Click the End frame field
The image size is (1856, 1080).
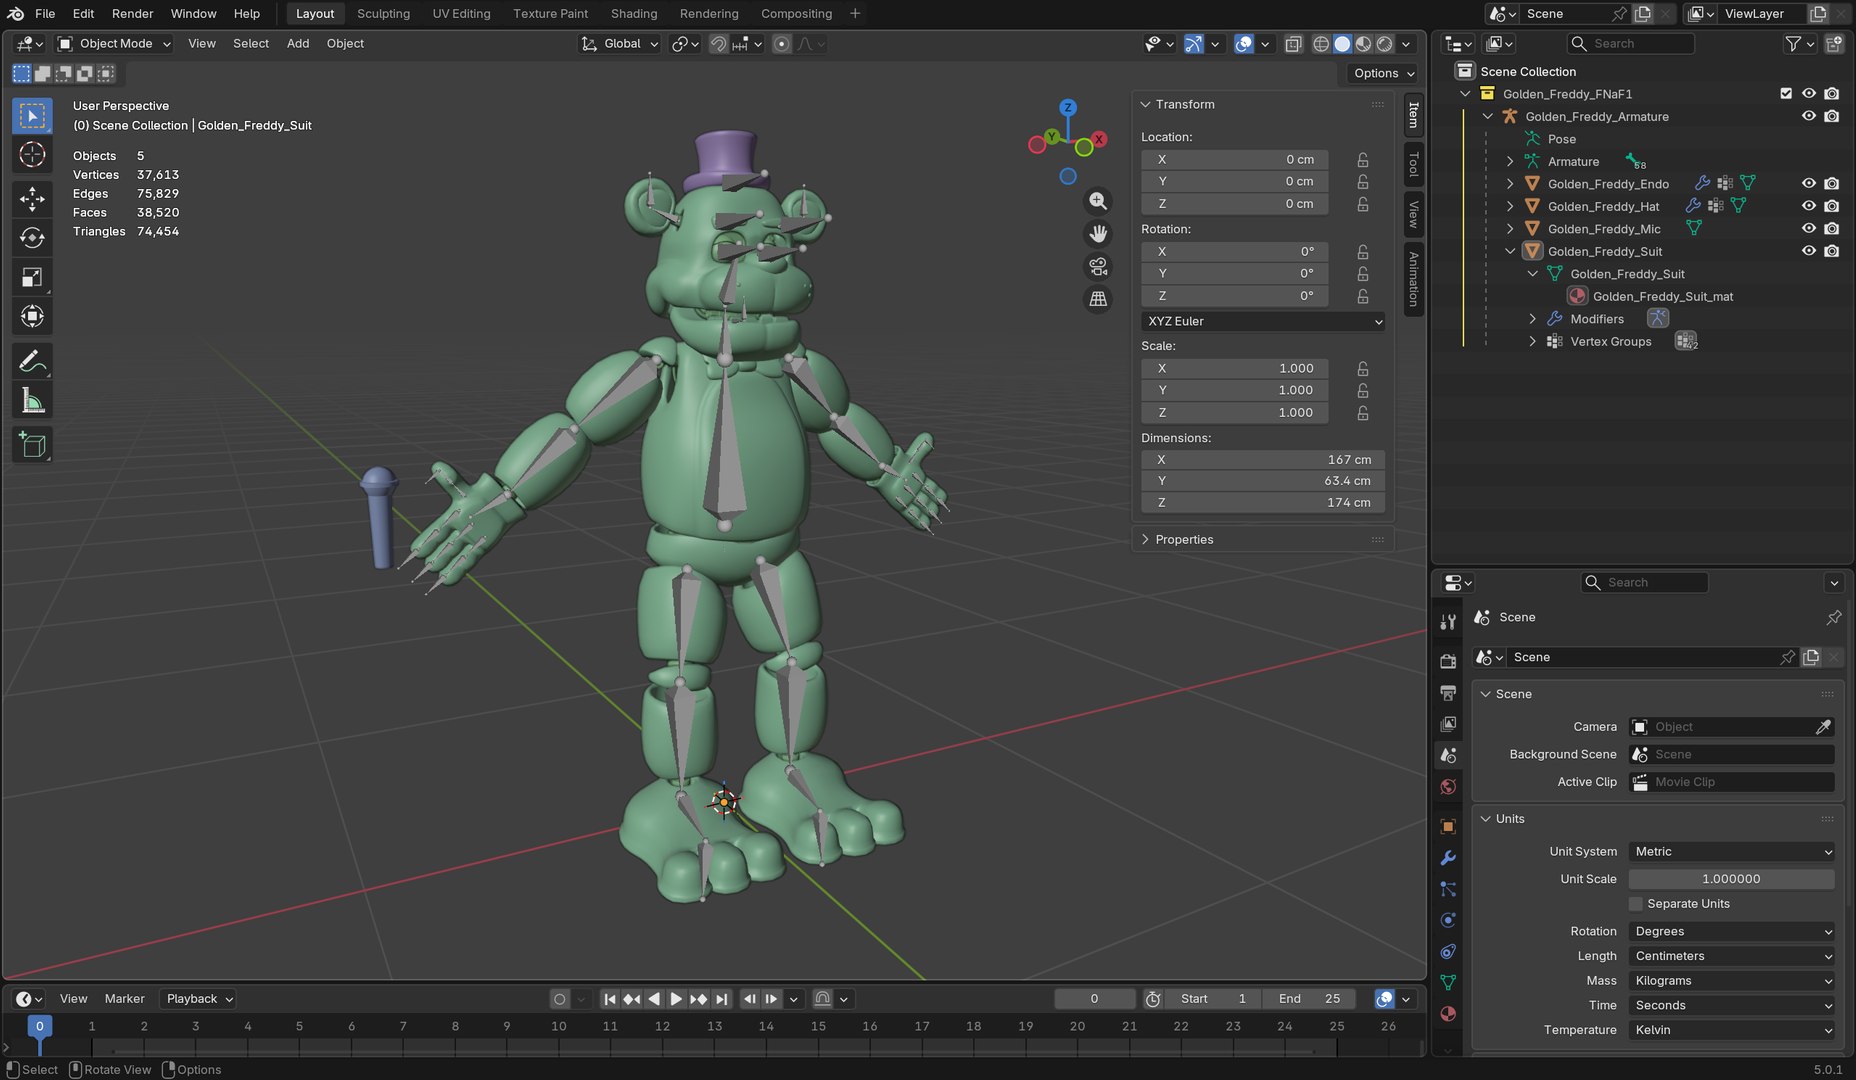1309,999
